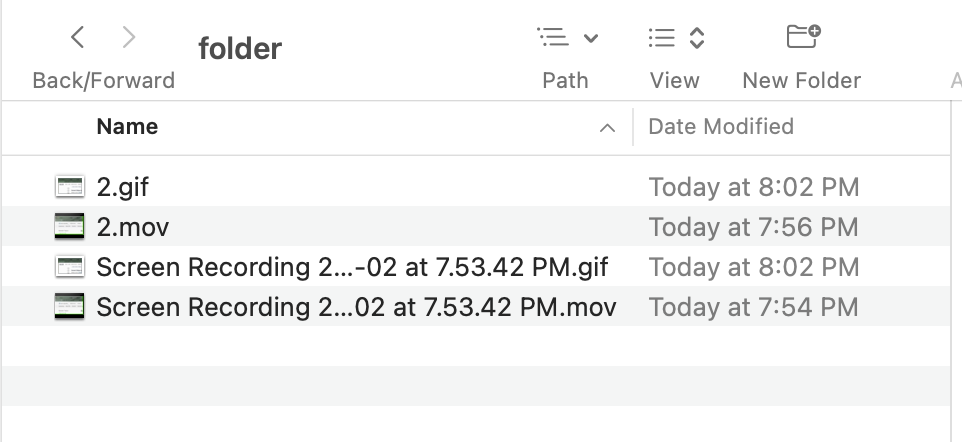
Task: Go forward using the Forward arrow
Action: (128, 38)
